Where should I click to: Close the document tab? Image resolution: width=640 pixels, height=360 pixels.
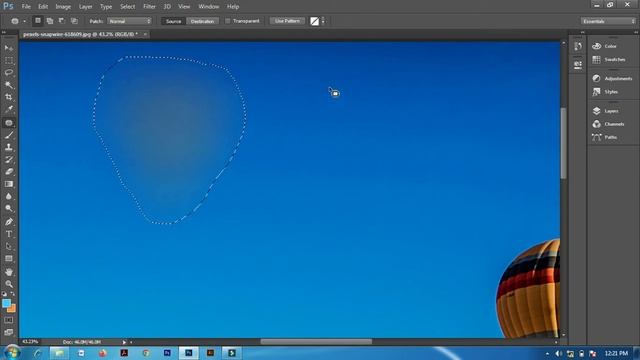[145, 34]
